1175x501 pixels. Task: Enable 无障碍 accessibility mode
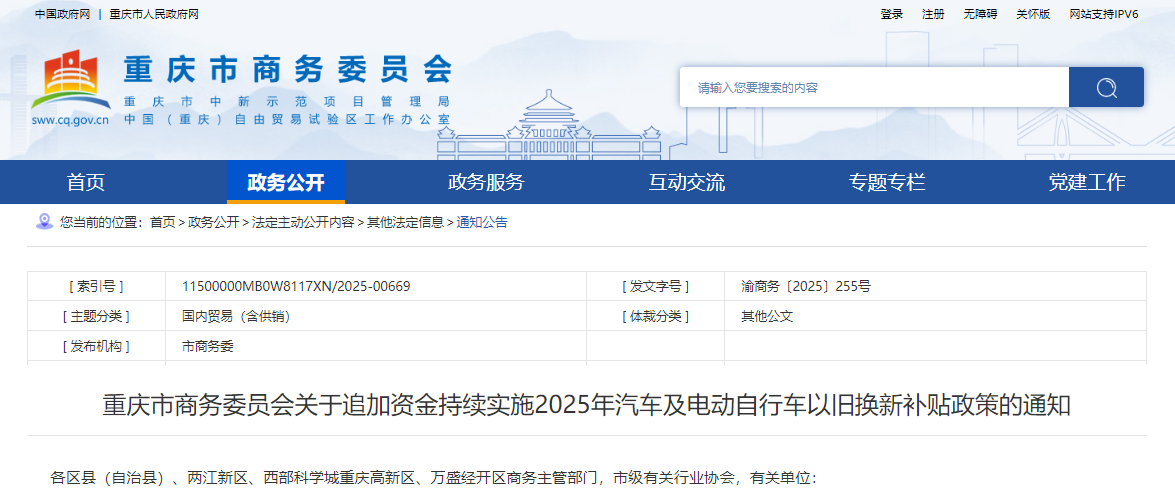[x=980, y=14]
